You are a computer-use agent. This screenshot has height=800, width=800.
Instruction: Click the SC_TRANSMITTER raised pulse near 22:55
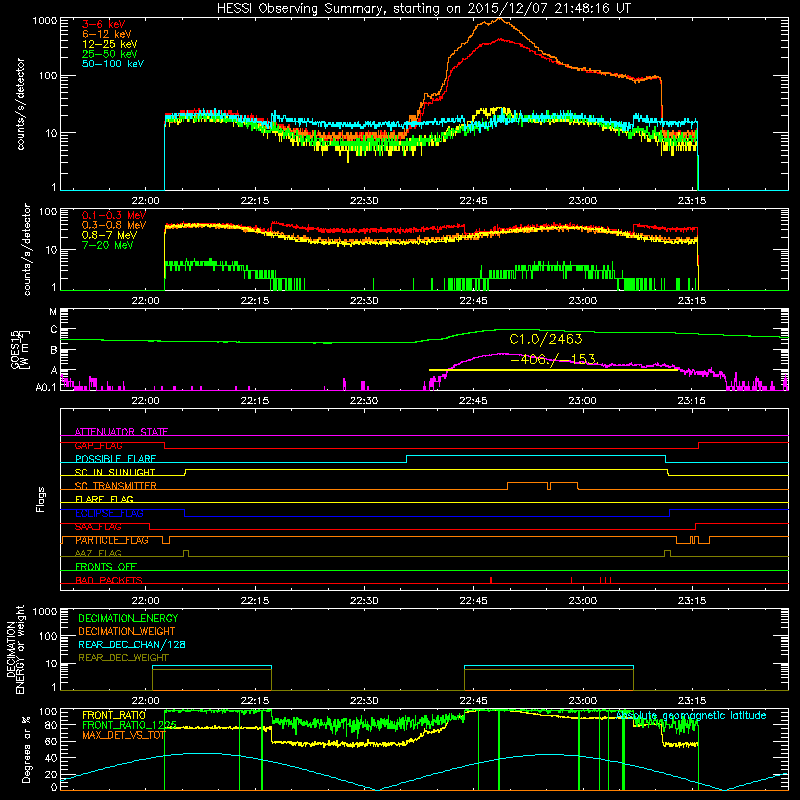pyautogui.click(x=542, y=485)
